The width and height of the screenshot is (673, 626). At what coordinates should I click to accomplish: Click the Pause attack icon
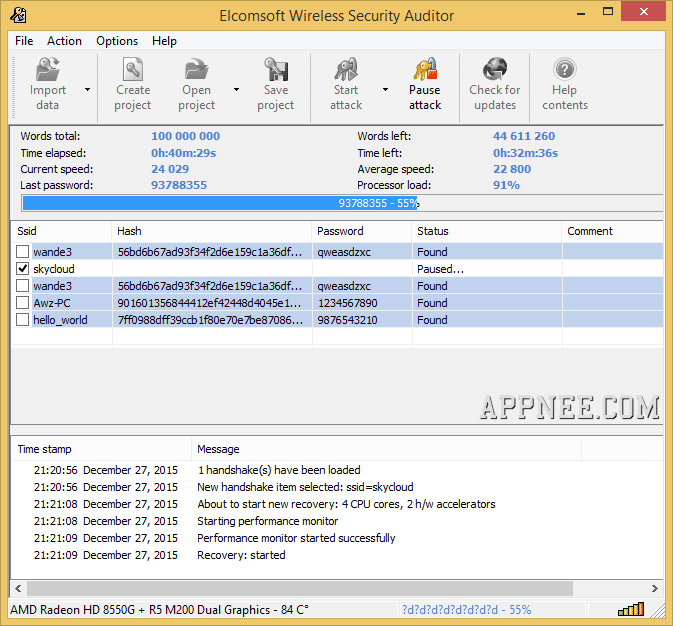coord(425,70)
